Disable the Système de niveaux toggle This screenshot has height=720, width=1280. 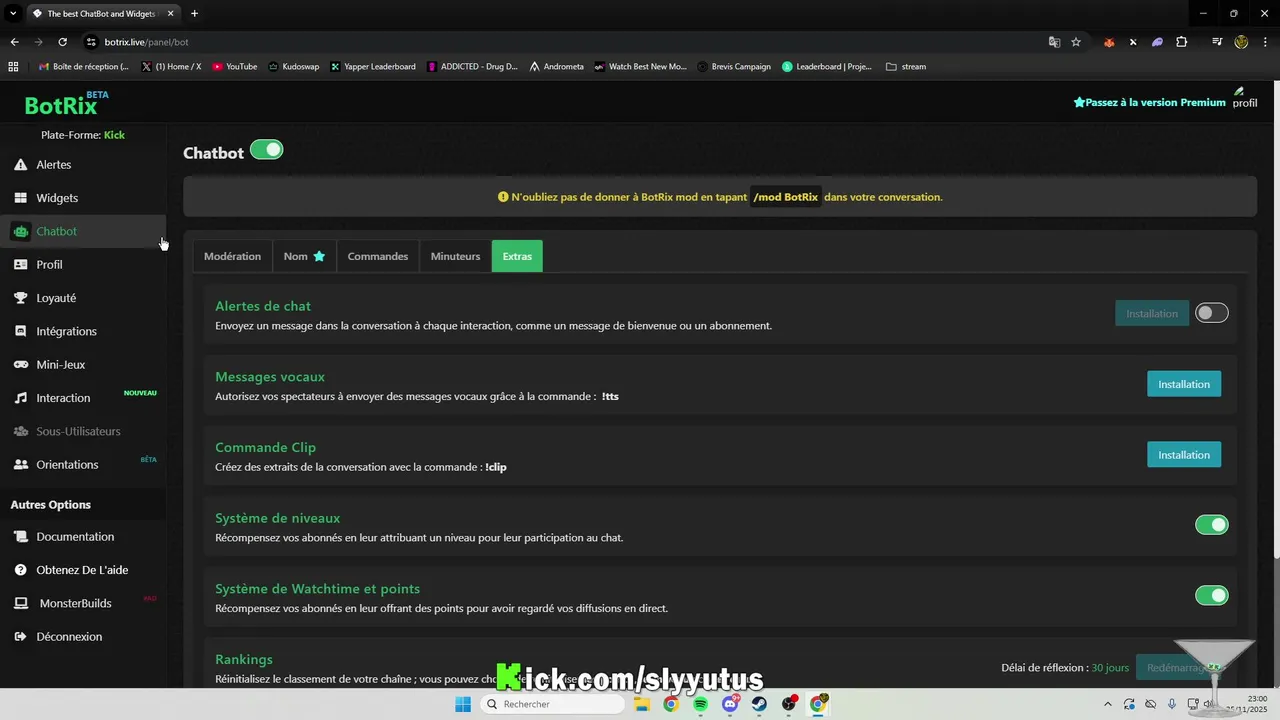pos(1212,525)
